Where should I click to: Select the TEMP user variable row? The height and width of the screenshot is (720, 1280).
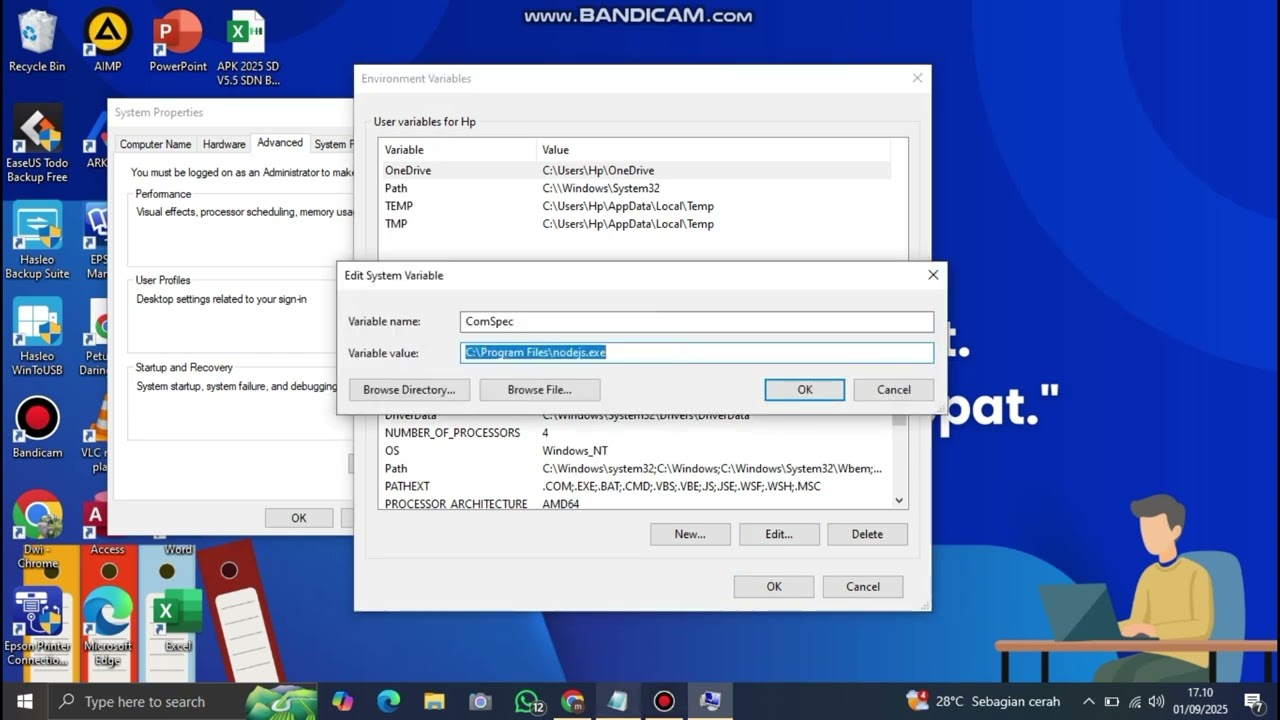635,206
